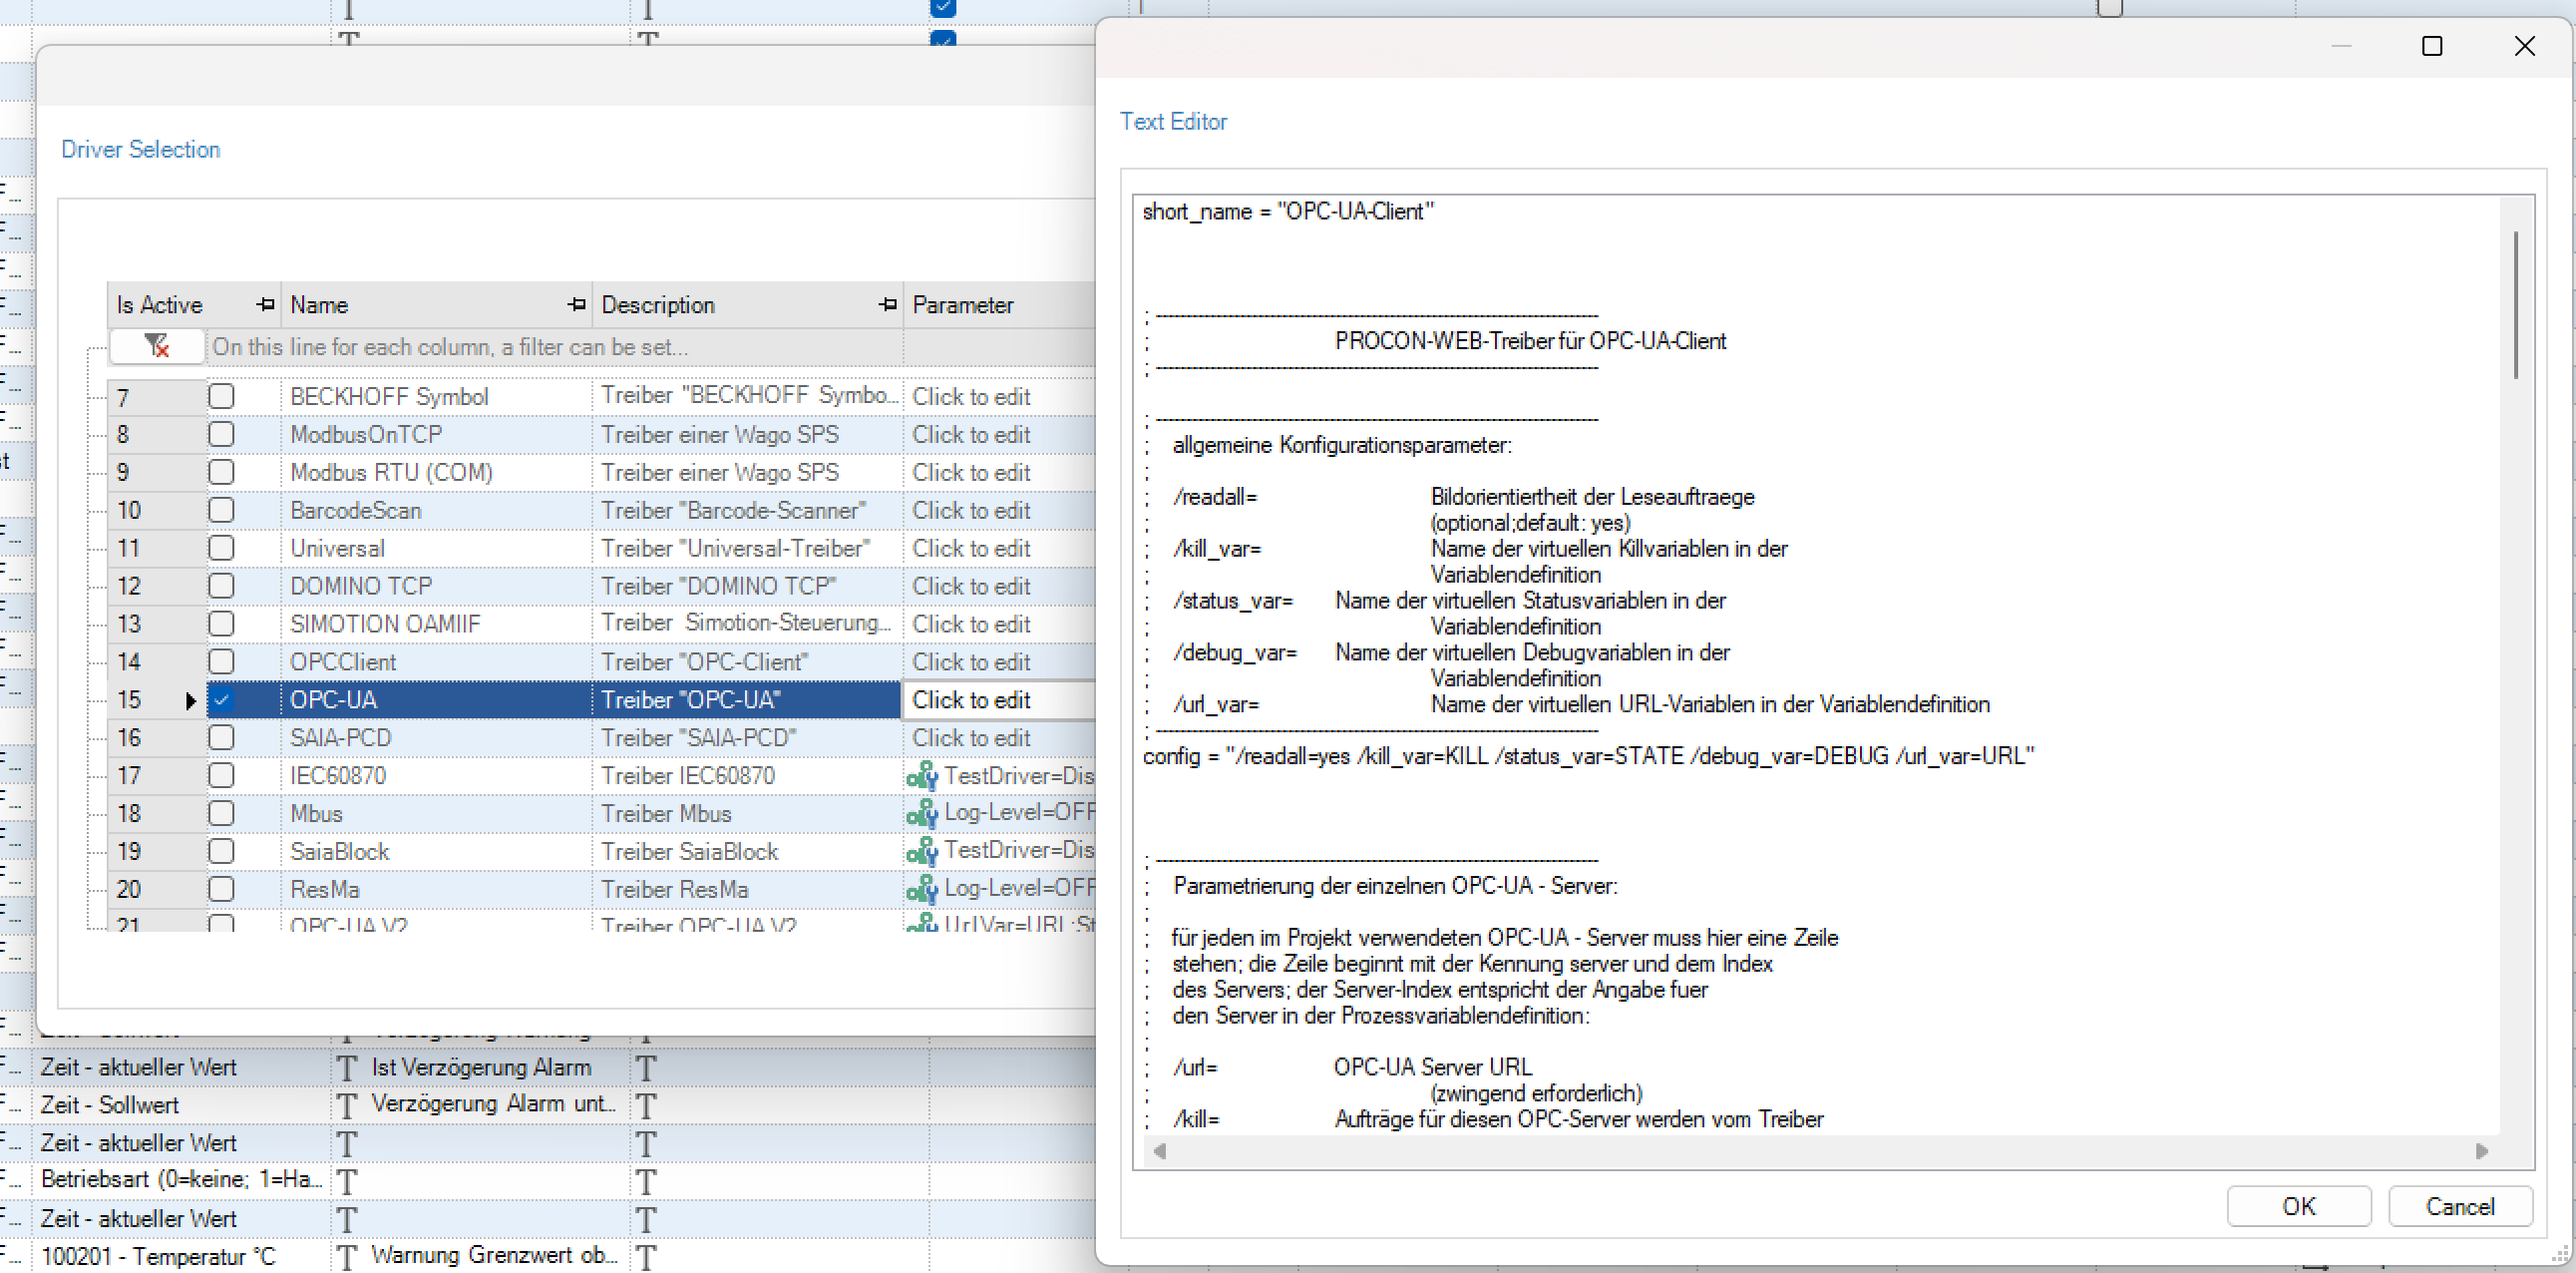Open the ResMa parameter settings icon
Image resolution: width=2576 pixels, height=1273 pixels.
(921, 890)
